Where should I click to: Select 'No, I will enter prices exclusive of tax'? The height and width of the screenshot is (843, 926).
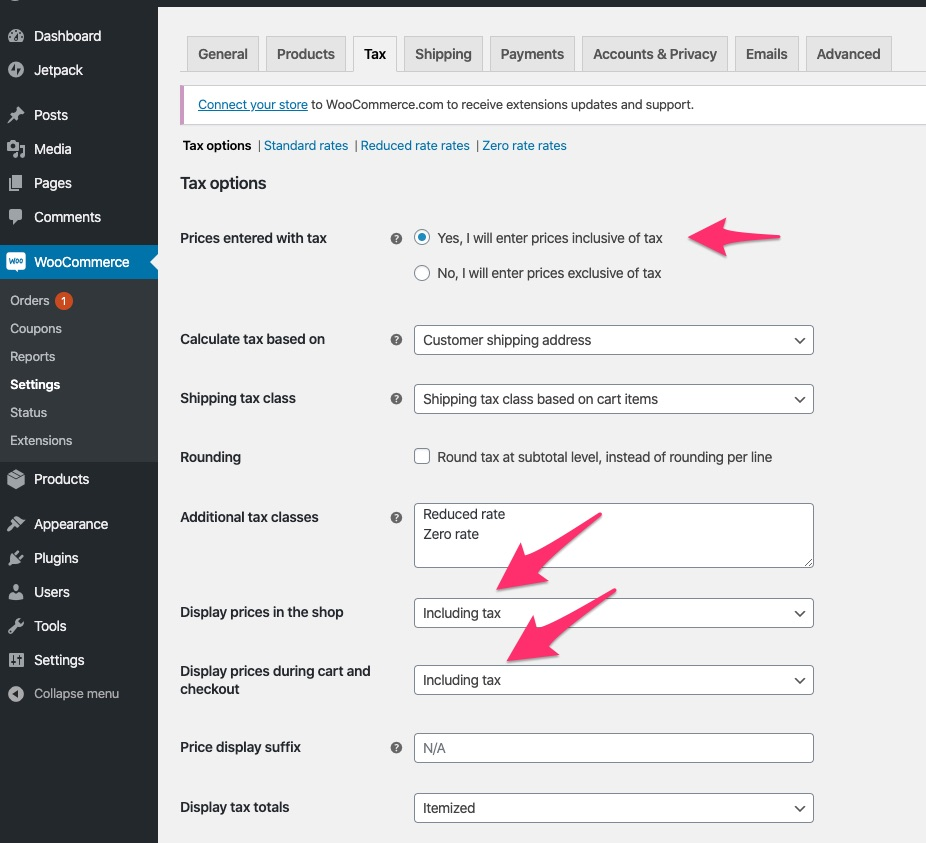click(422, 273)
